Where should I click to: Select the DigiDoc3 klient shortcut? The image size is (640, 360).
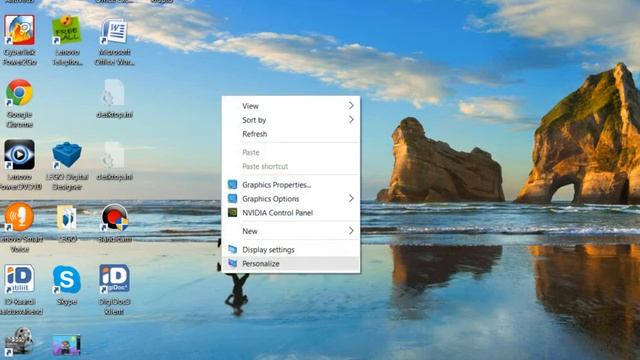(114, 290)
